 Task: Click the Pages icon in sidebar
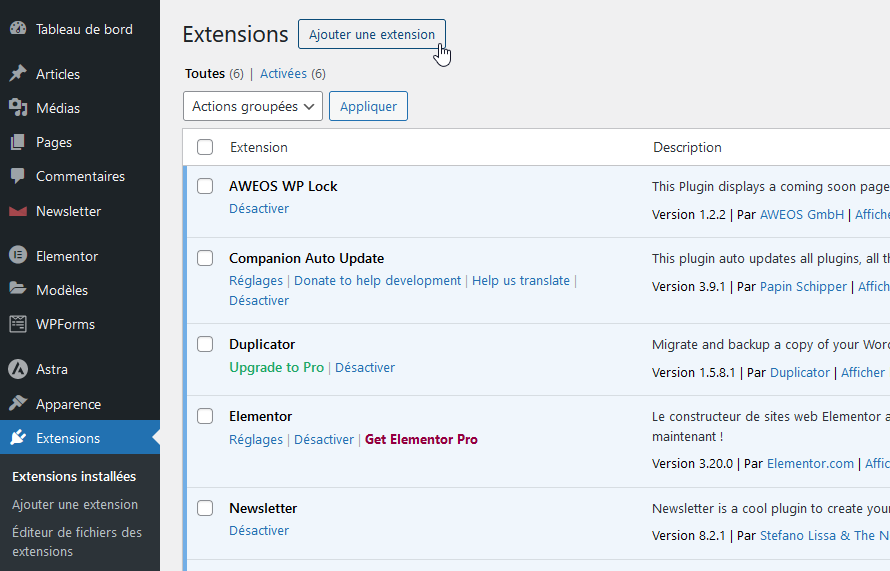pyautogui.click(x=18, y=142)
